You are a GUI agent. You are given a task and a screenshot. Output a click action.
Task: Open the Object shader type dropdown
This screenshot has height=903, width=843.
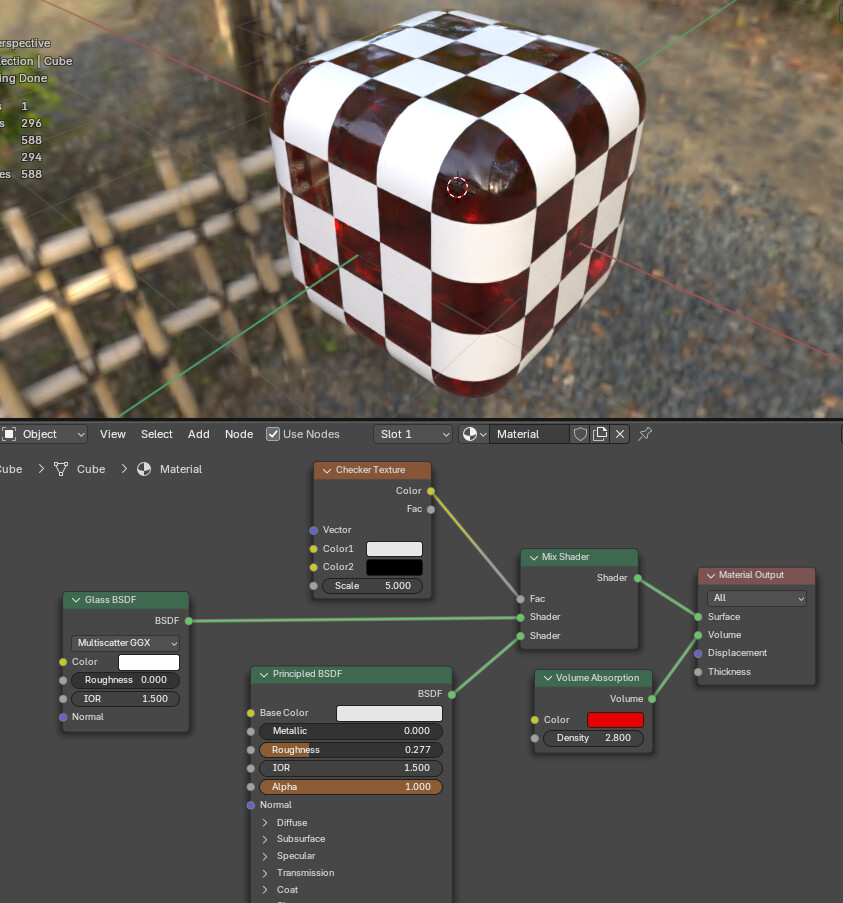pyautogui.click(x=44, y=434)
